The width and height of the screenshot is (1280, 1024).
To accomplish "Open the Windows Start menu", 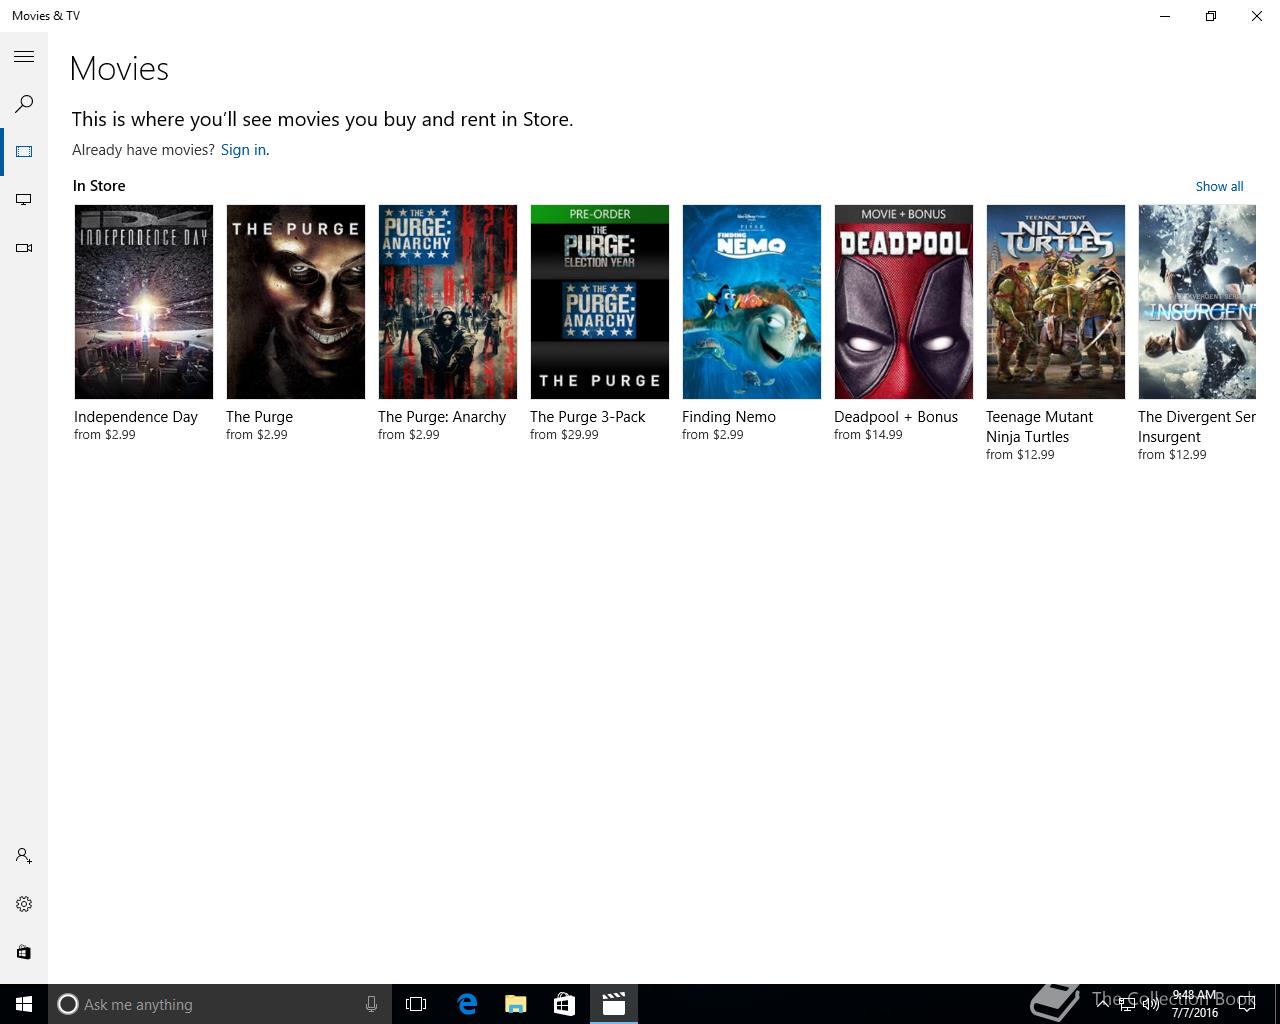I will [24, 1004].
